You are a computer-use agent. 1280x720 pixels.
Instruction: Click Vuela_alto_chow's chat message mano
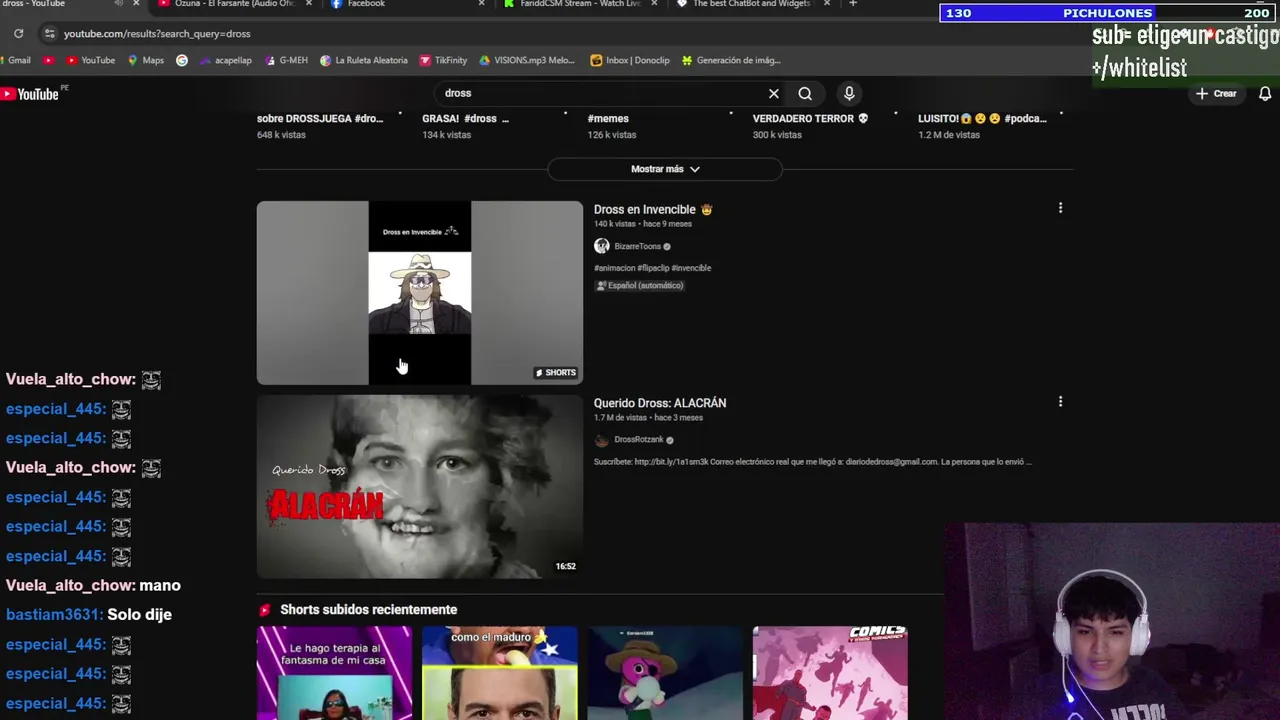(x=160, y=586)
